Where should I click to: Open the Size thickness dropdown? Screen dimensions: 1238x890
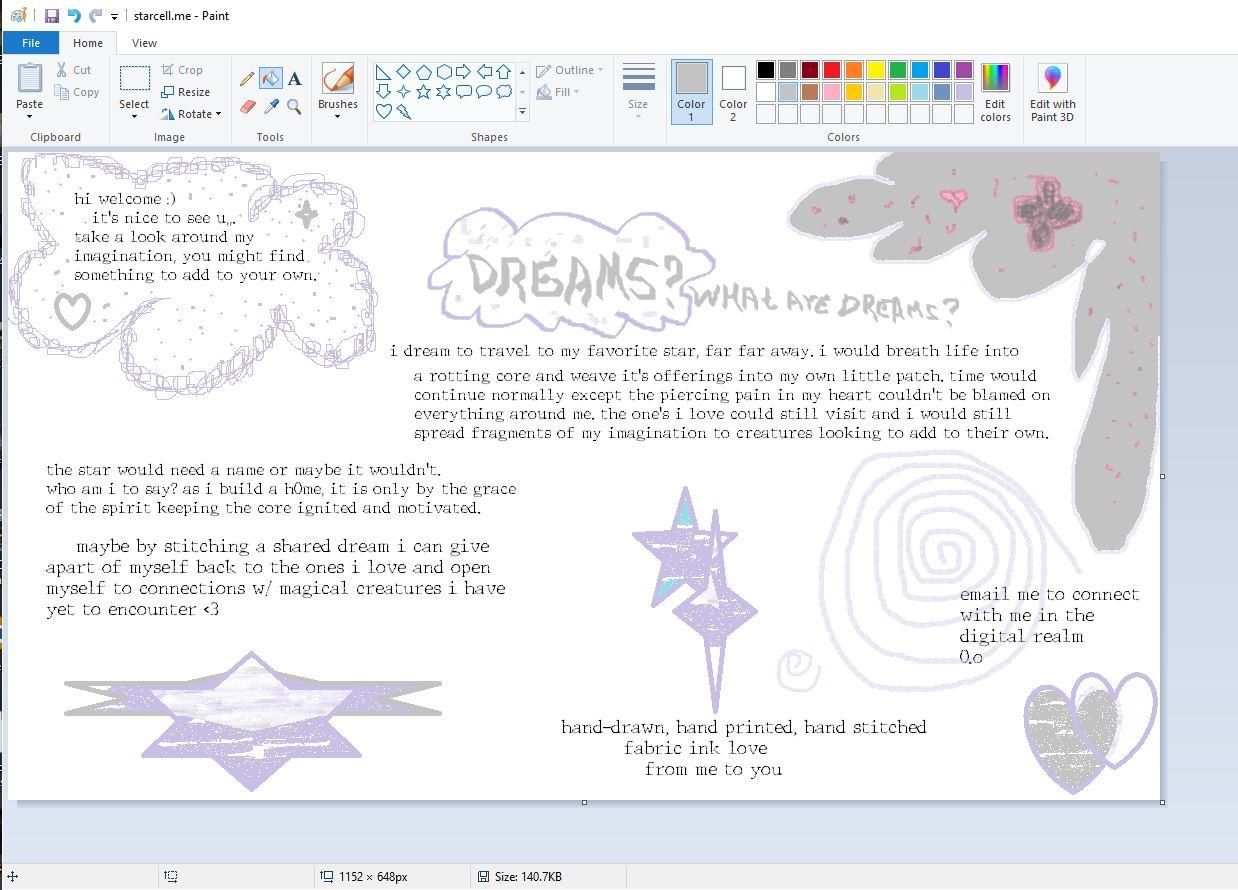click(x=638, y=92)
